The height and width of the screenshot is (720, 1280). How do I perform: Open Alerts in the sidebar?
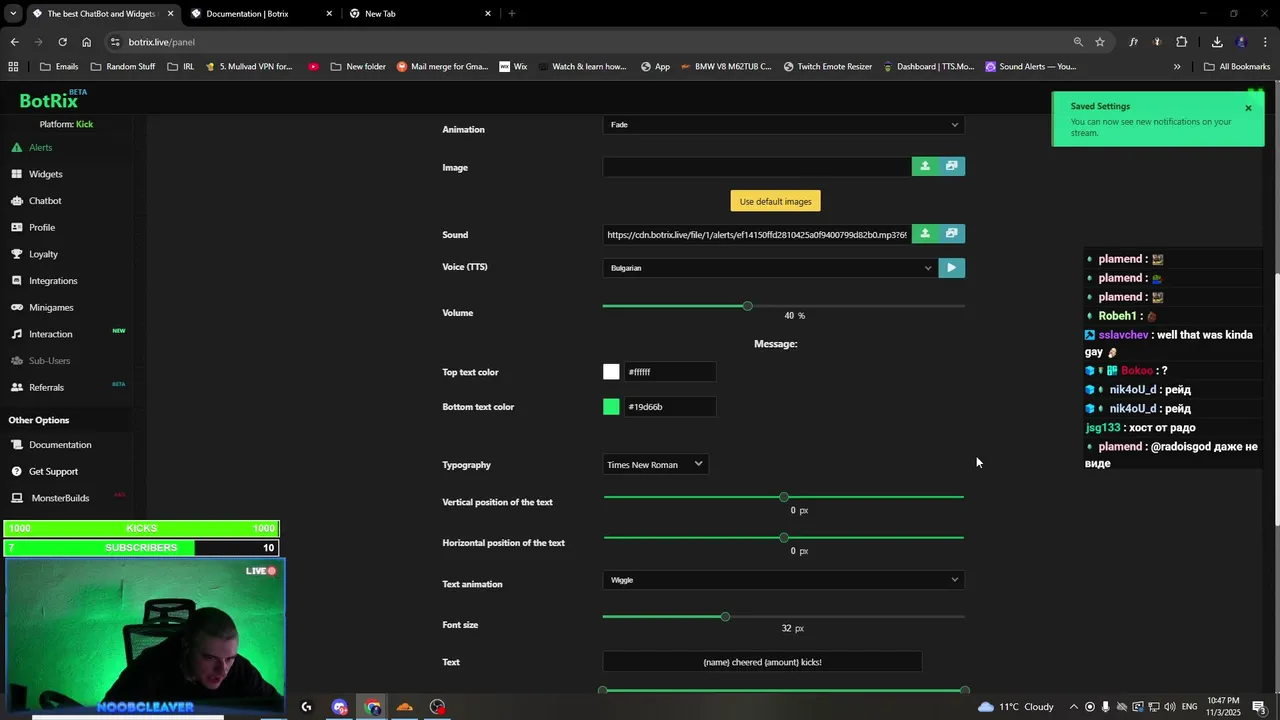pyautogui.click(x=40, y=147)
